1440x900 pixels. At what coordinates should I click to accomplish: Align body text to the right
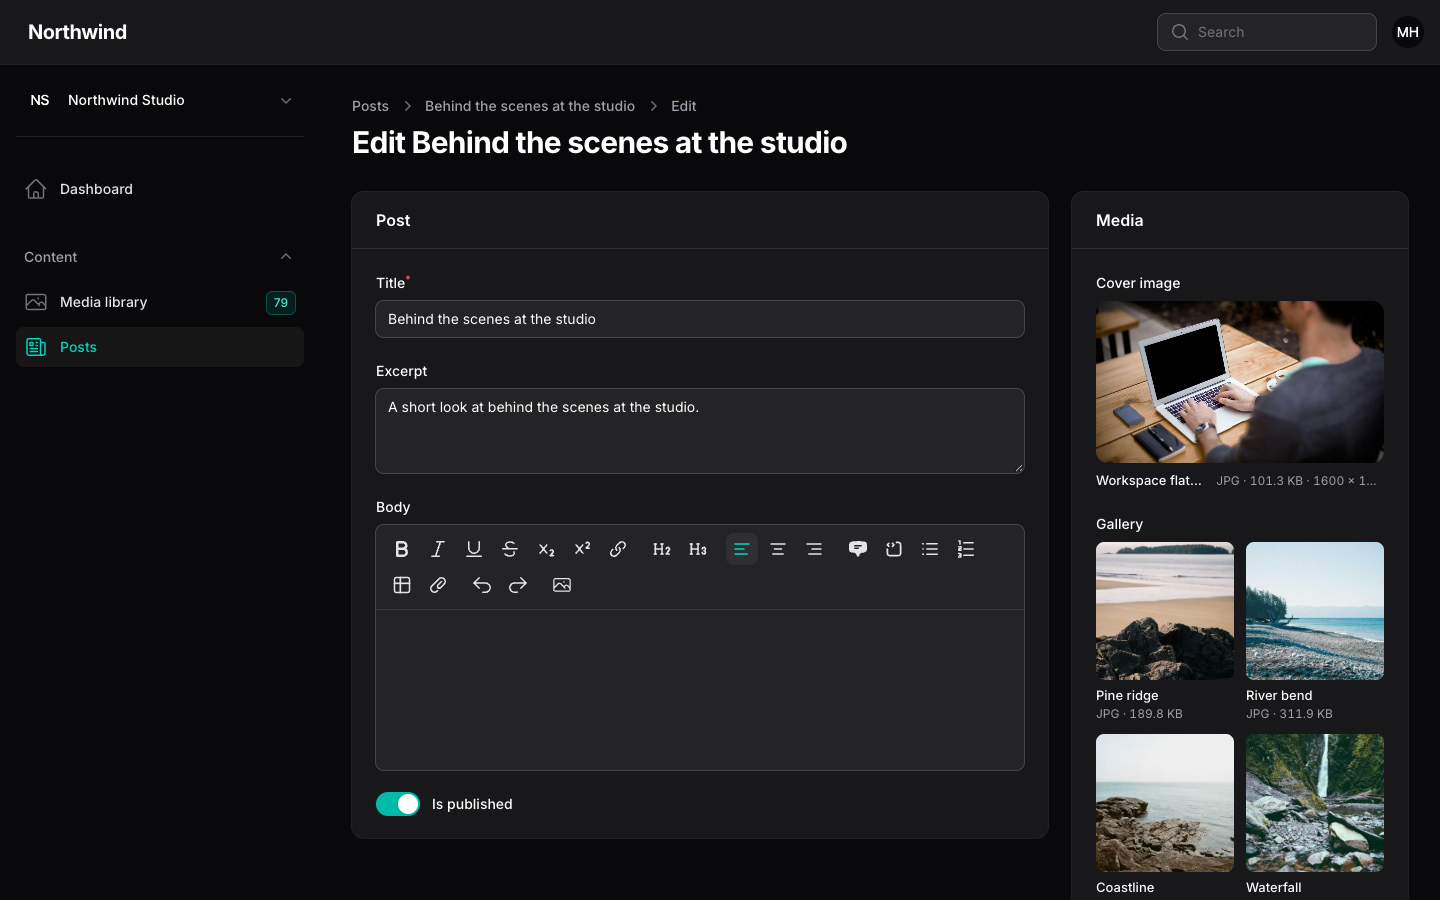click(x=814, y=549)
